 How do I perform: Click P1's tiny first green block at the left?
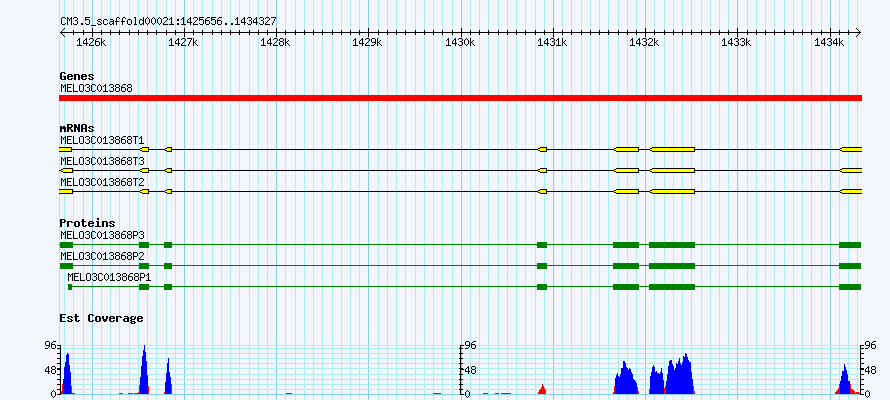[70, 287]
